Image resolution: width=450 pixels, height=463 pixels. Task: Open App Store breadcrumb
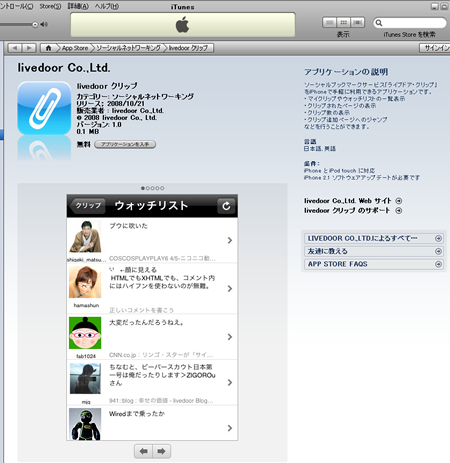click(x=75, y=48)
